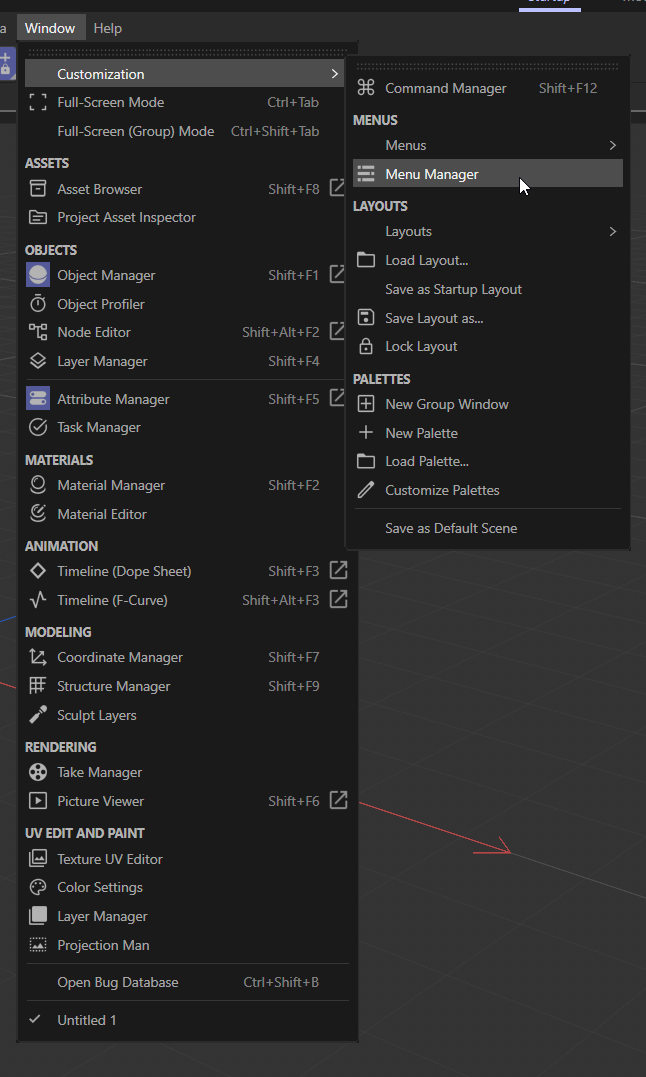Open Node Editor in new window icon

point(338,331)
